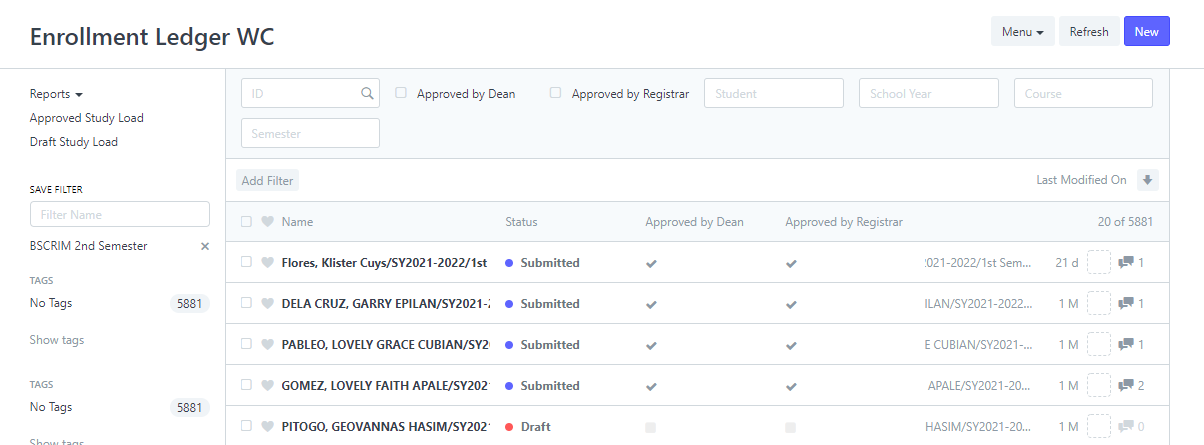Tick the Approved by Registrar filter checkbox

(x=556, y=93)
